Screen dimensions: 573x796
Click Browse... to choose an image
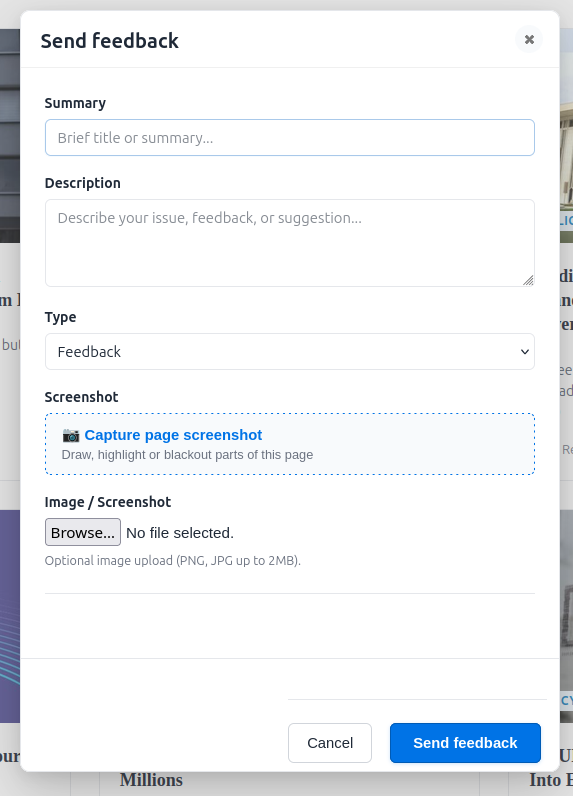tap(83, 533)
